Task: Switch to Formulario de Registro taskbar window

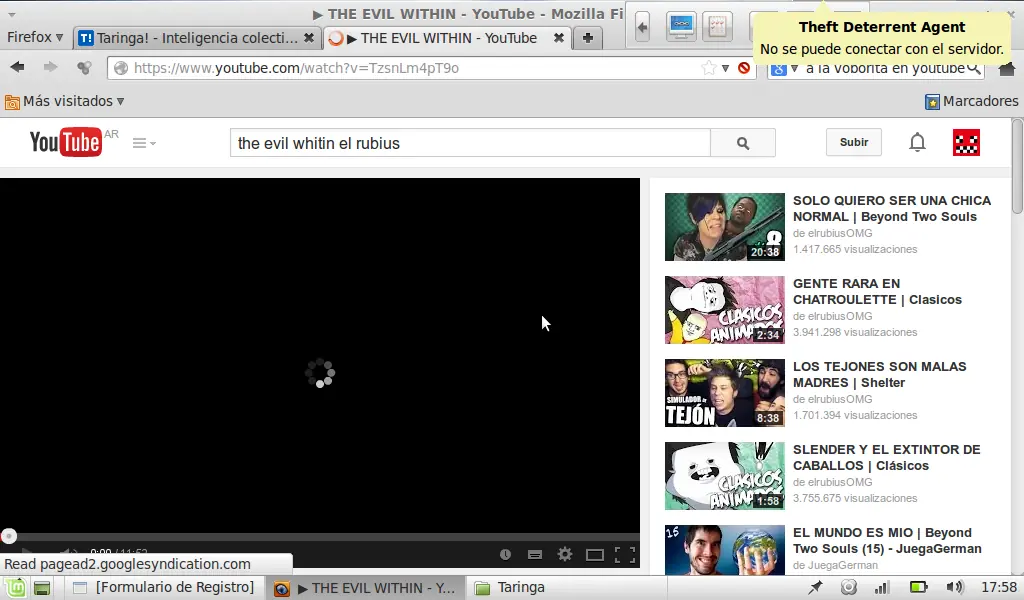Action: click(163, 588)
